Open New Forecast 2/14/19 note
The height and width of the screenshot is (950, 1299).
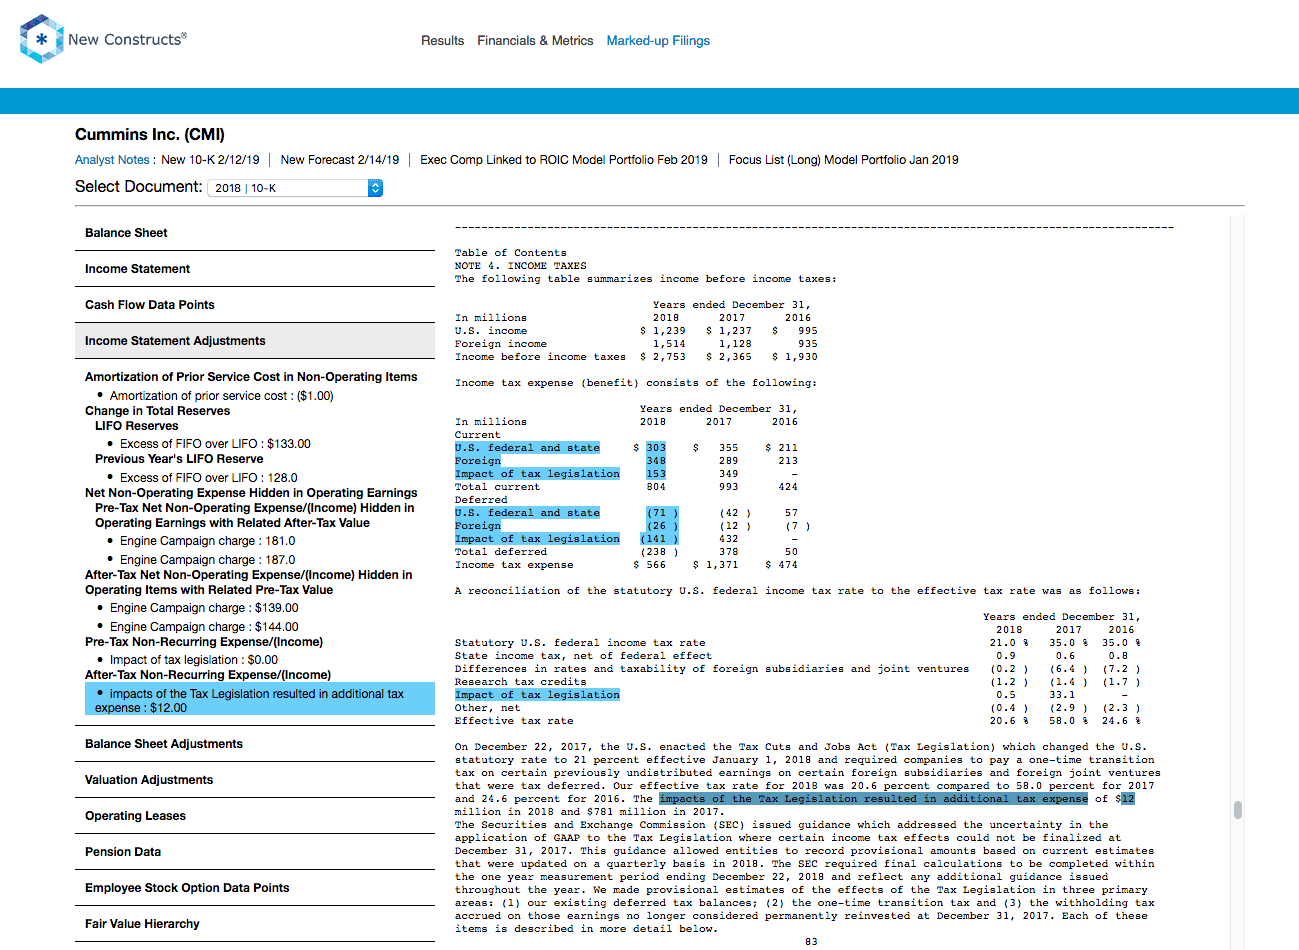pos(339,160)
